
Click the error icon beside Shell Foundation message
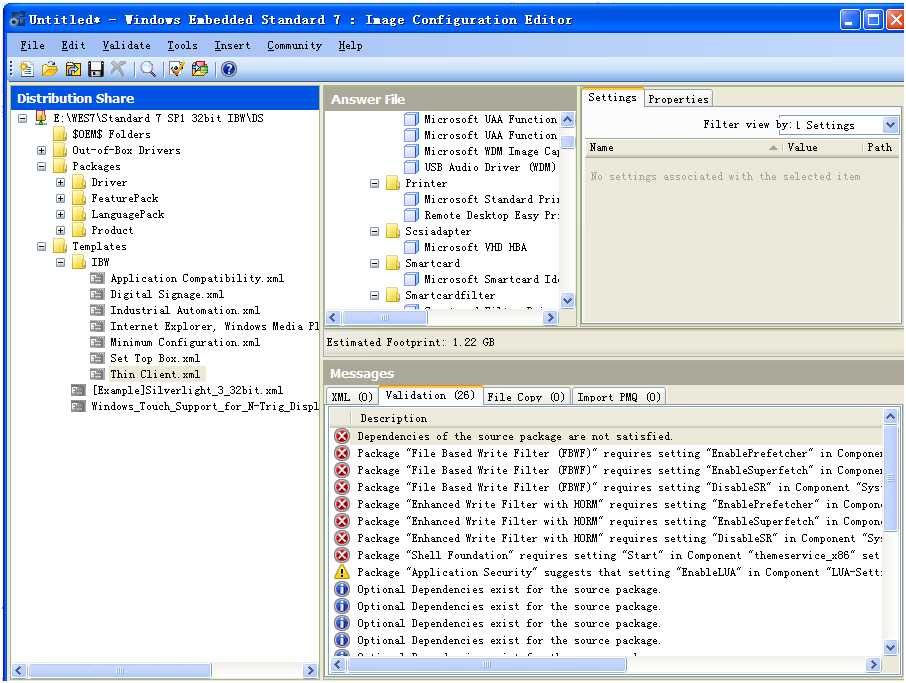(342, 555)
